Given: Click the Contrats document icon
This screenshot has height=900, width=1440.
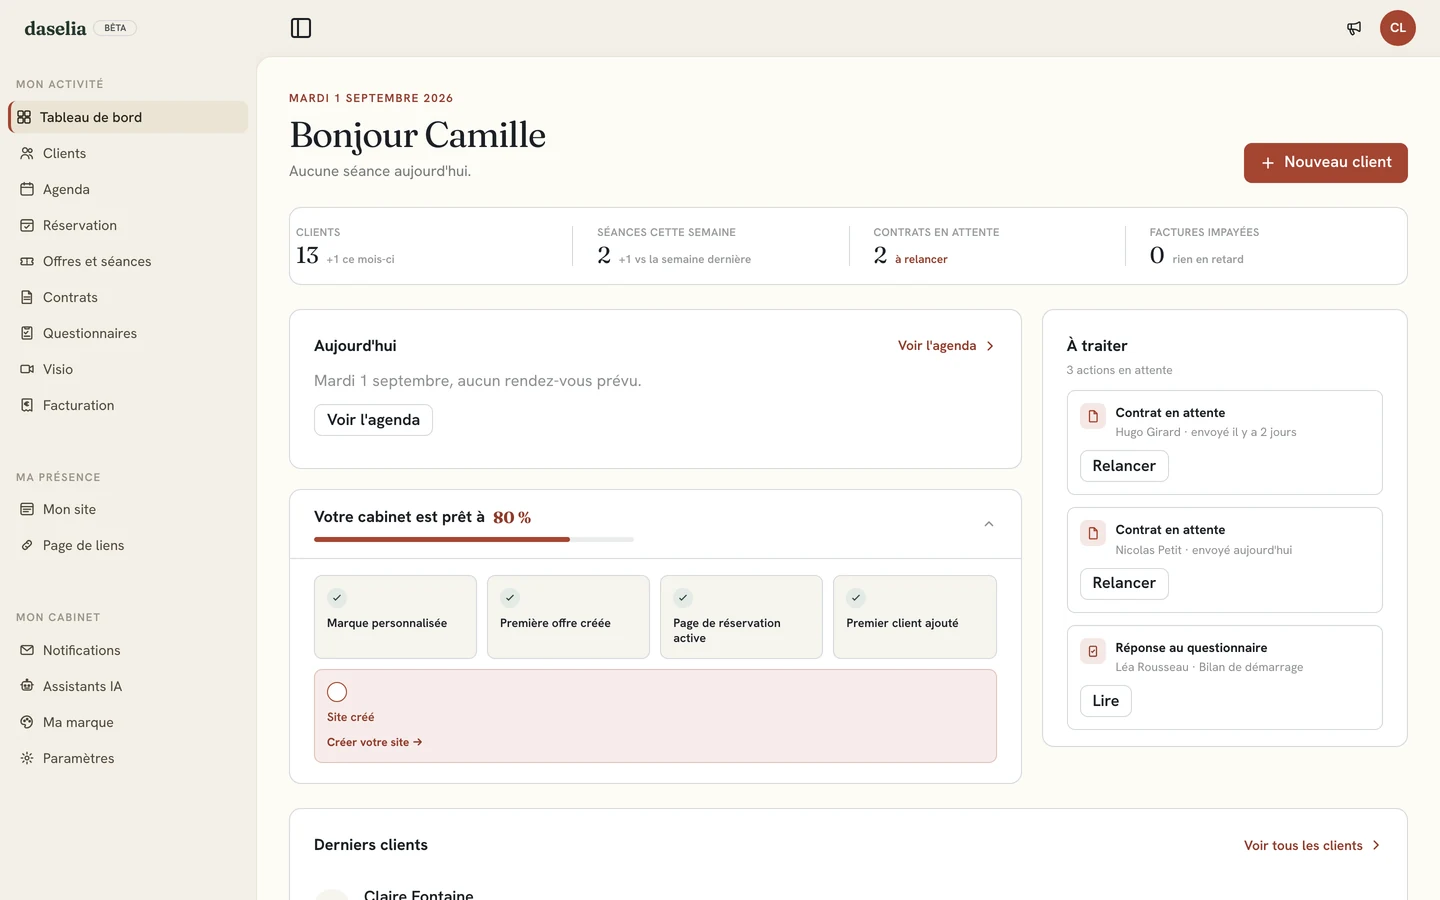Looking at the screenshot, I should (27, 297).
